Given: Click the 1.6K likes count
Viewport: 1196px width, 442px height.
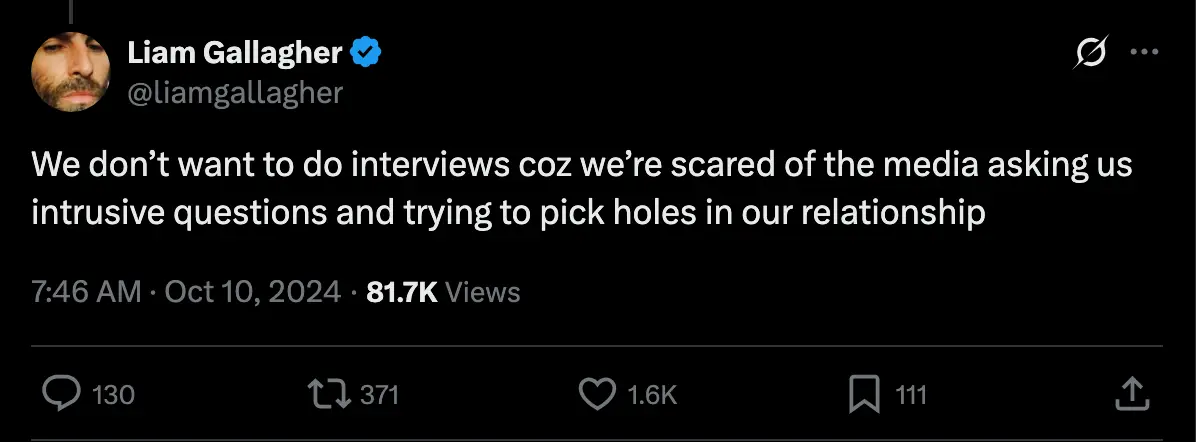Looking at the screenshot, I should (652, 395).
